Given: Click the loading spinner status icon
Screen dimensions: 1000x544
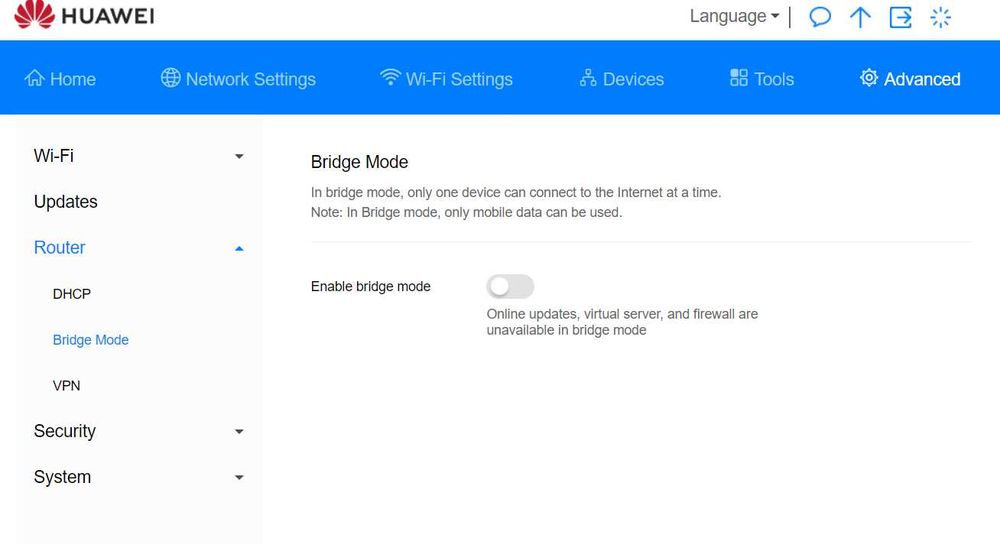Looking at the screenshot, I should pos(941,17).
